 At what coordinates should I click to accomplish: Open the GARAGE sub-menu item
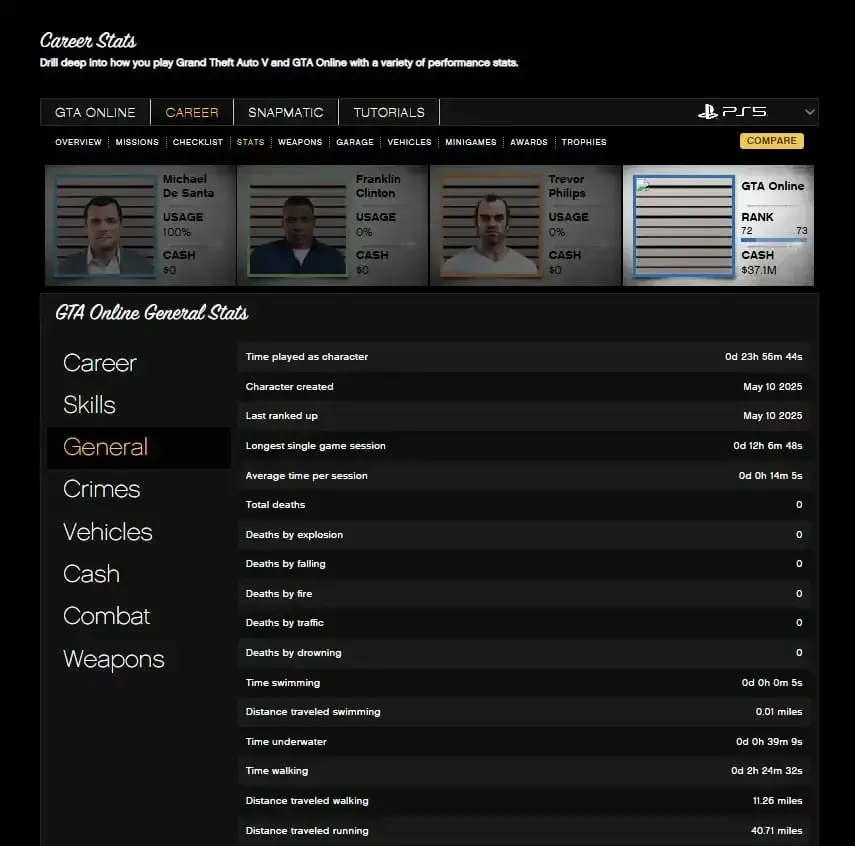point(355,142)
